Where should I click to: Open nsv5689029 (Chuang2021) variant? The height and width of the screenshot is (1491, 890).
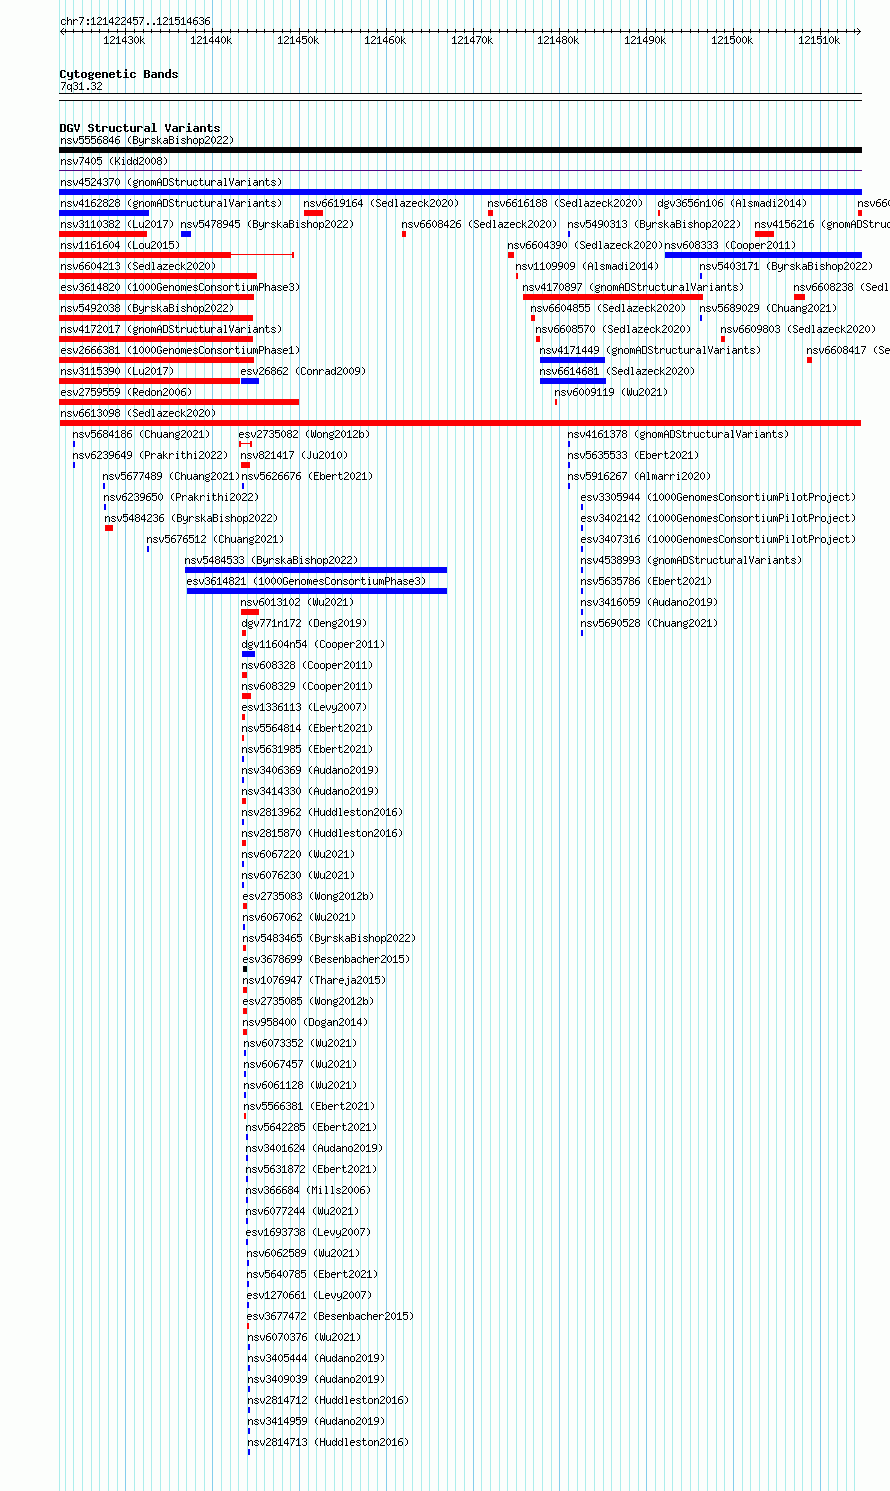768,308
